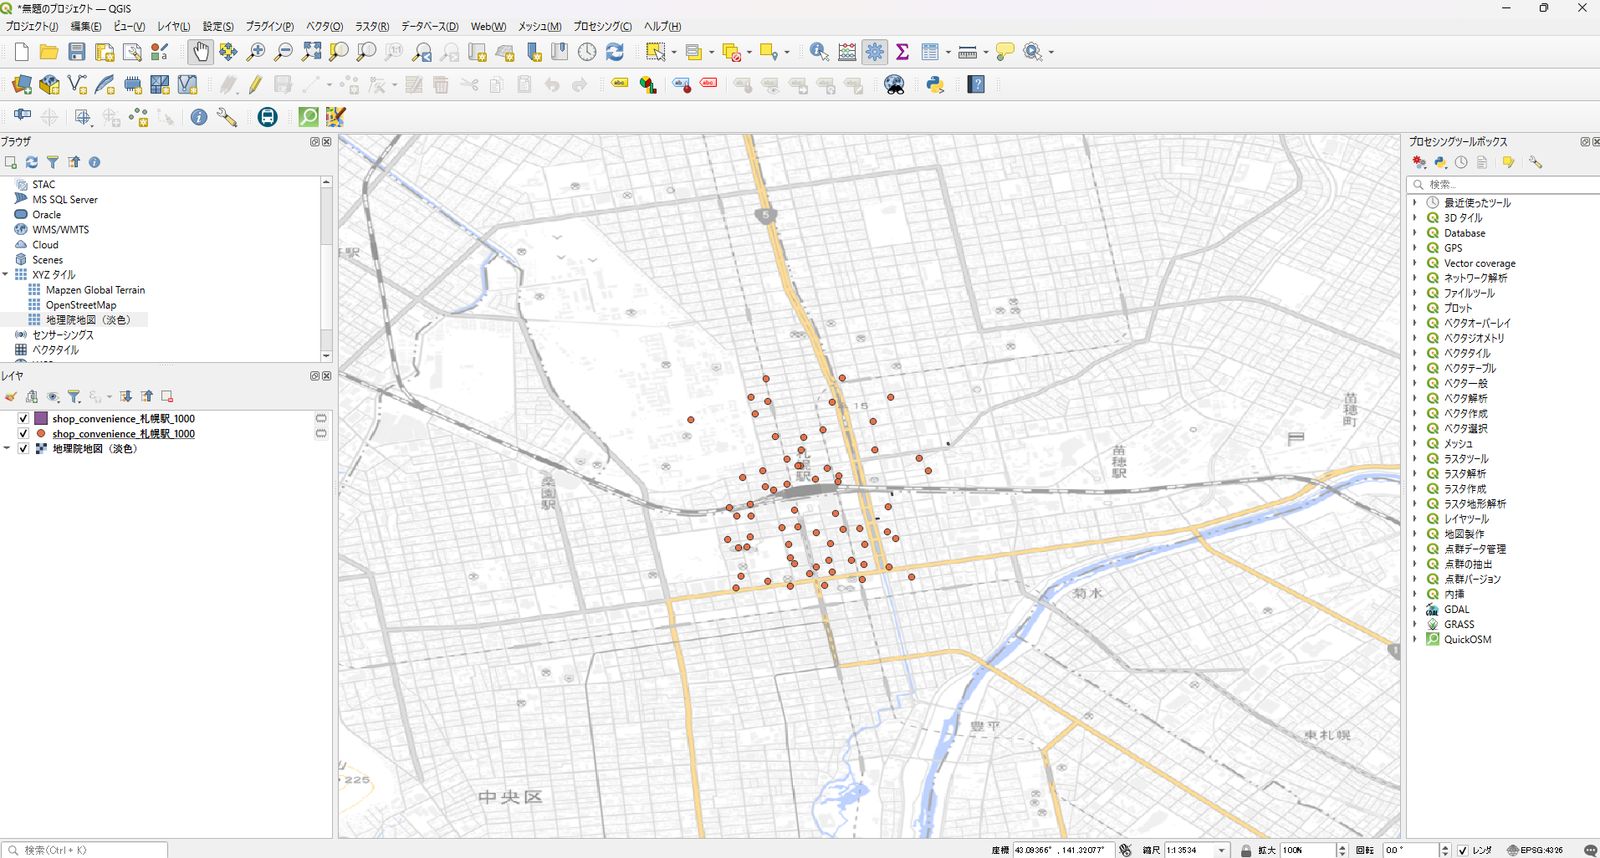Toggle the レンダ render checkbox
The width and height of the screenshot is (1600, 858).
1462,850
